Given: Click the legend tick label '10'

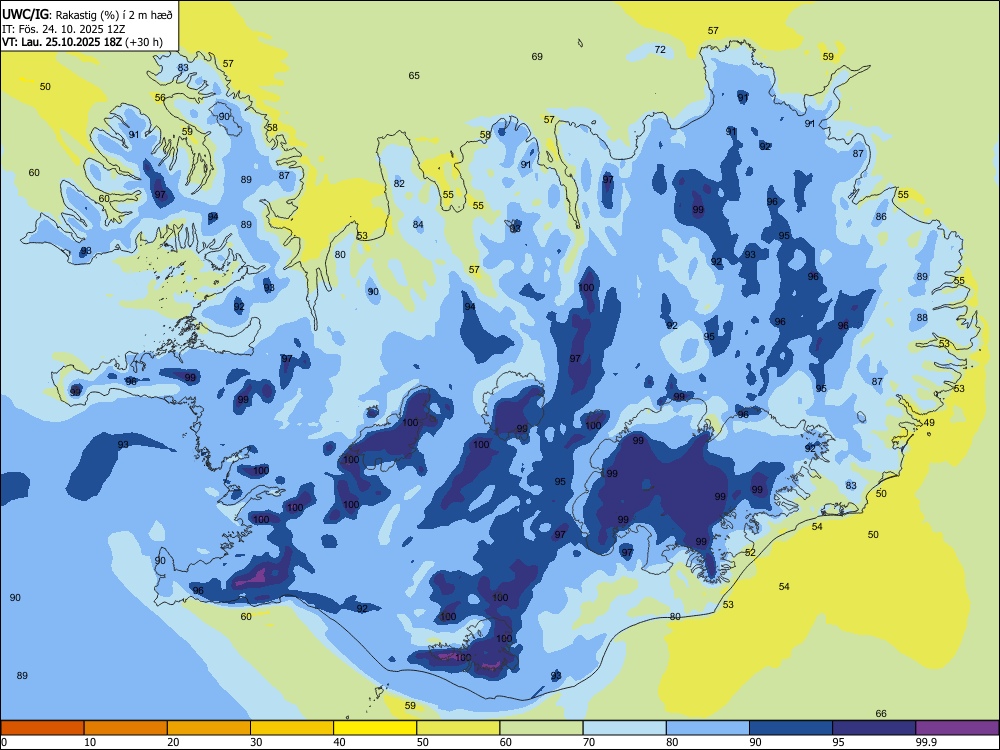Looking at the screenshot, I should [x=91, y=742].
